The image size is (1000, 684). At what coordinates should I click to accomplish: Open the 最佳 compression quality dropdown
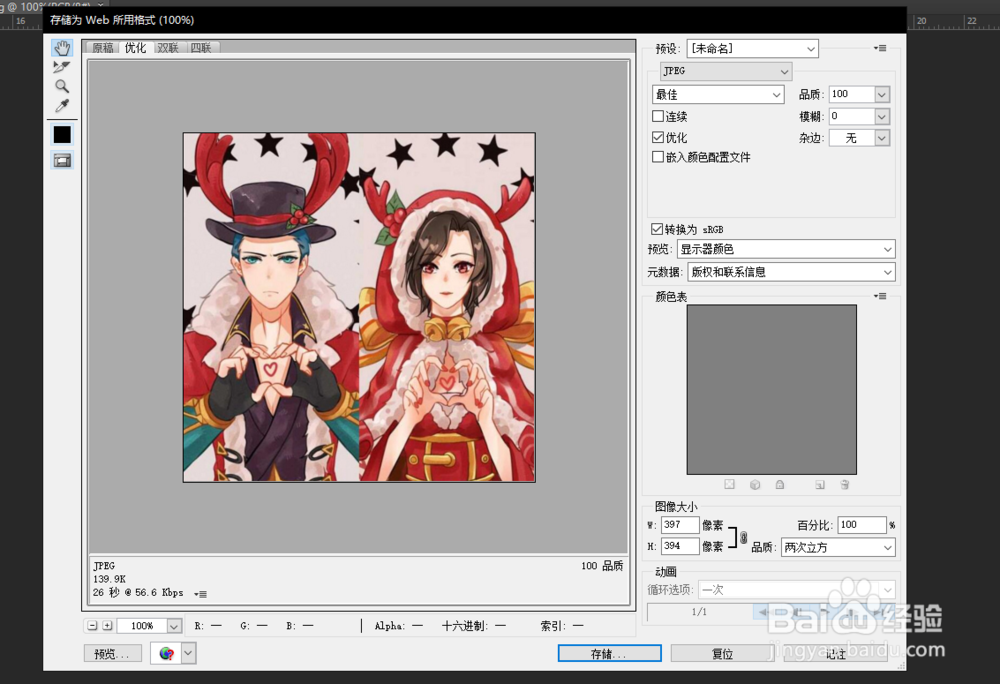pos(717,94)
